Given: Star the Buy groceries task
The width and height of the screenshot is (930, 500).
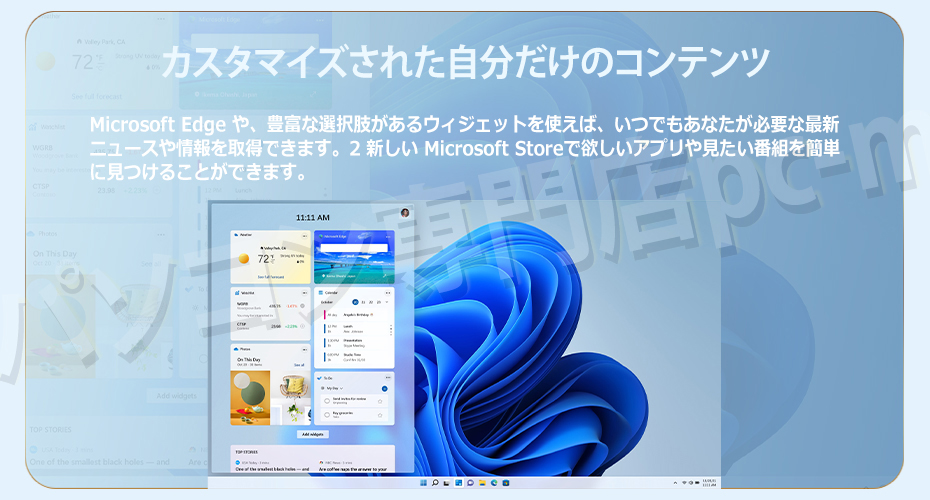Looking at the screenshot, I should tap(380, 415).
